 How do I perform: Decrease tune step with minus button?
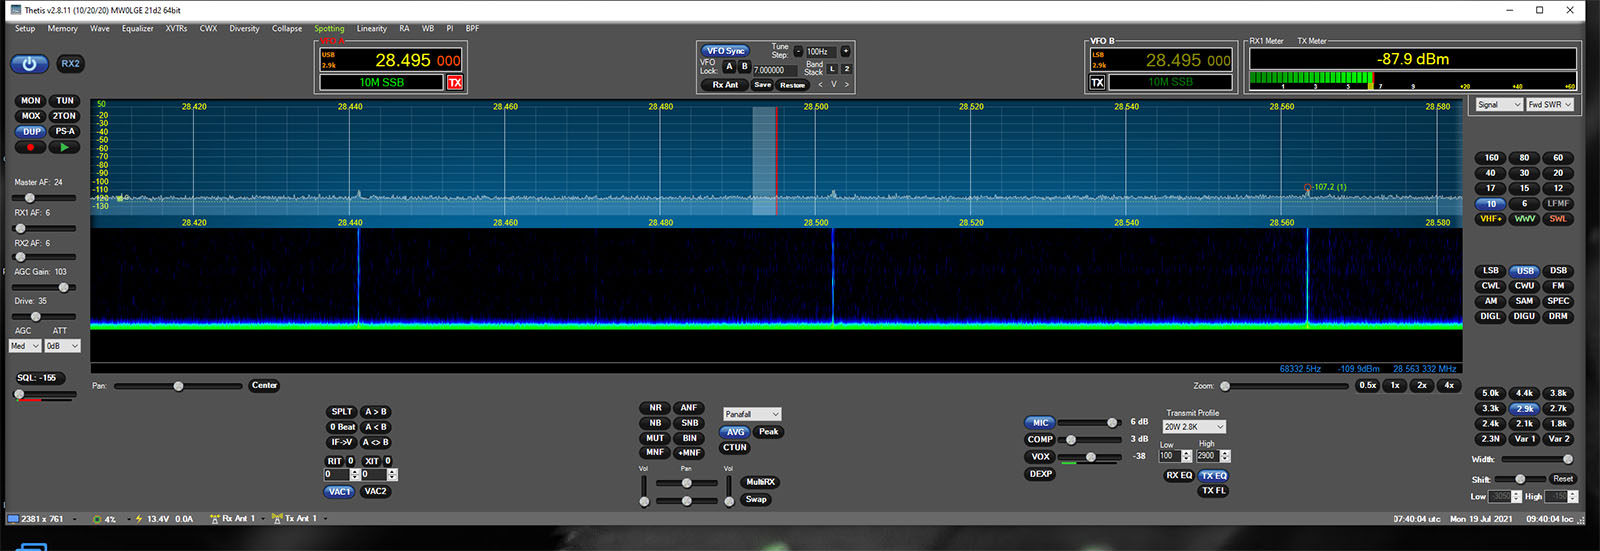pyautogui.click(x=798, y=51)
